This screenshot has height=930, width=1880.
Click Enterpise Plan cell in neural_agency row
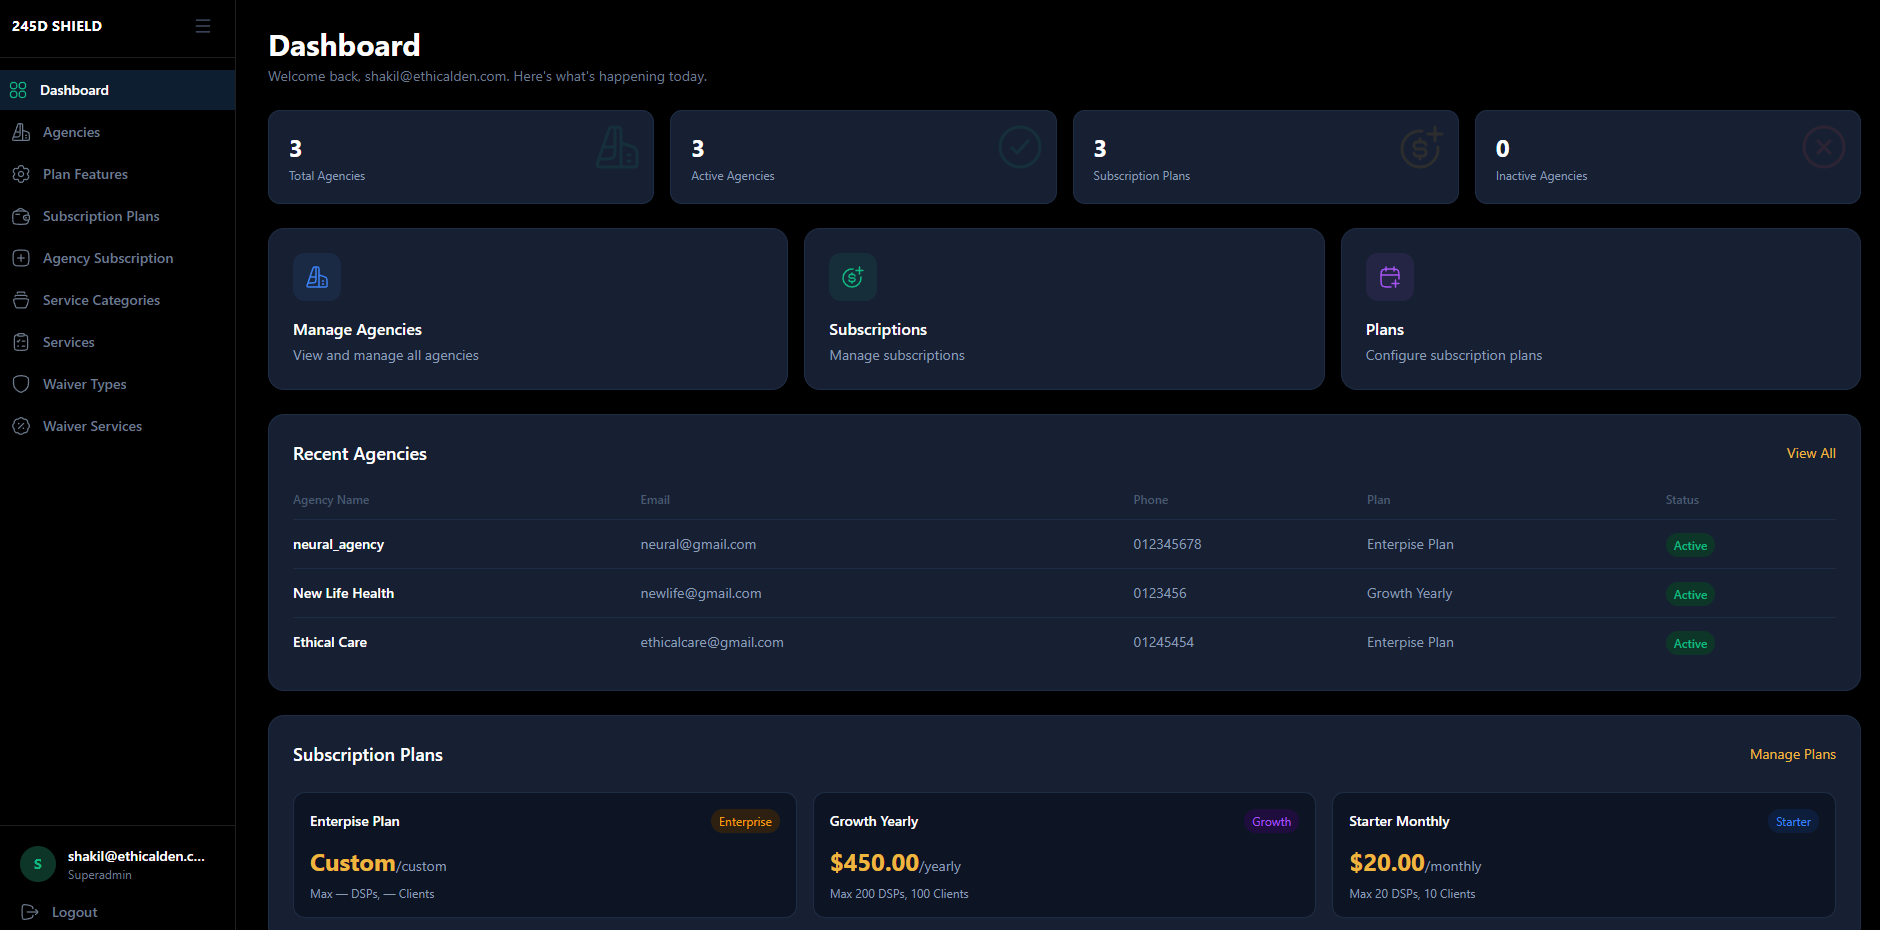[1410, 545]
